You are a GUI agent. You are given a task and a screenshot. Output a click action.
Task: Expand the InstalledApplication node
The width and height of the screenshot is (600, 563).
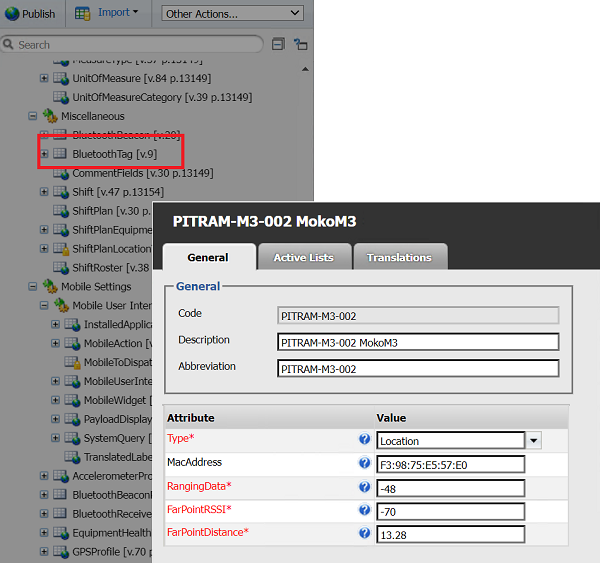tap(55, 324)
